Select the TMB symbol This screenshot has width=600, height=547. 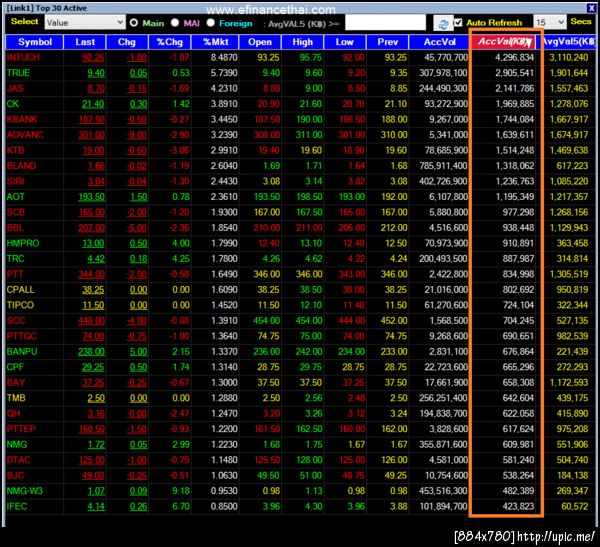16,398
